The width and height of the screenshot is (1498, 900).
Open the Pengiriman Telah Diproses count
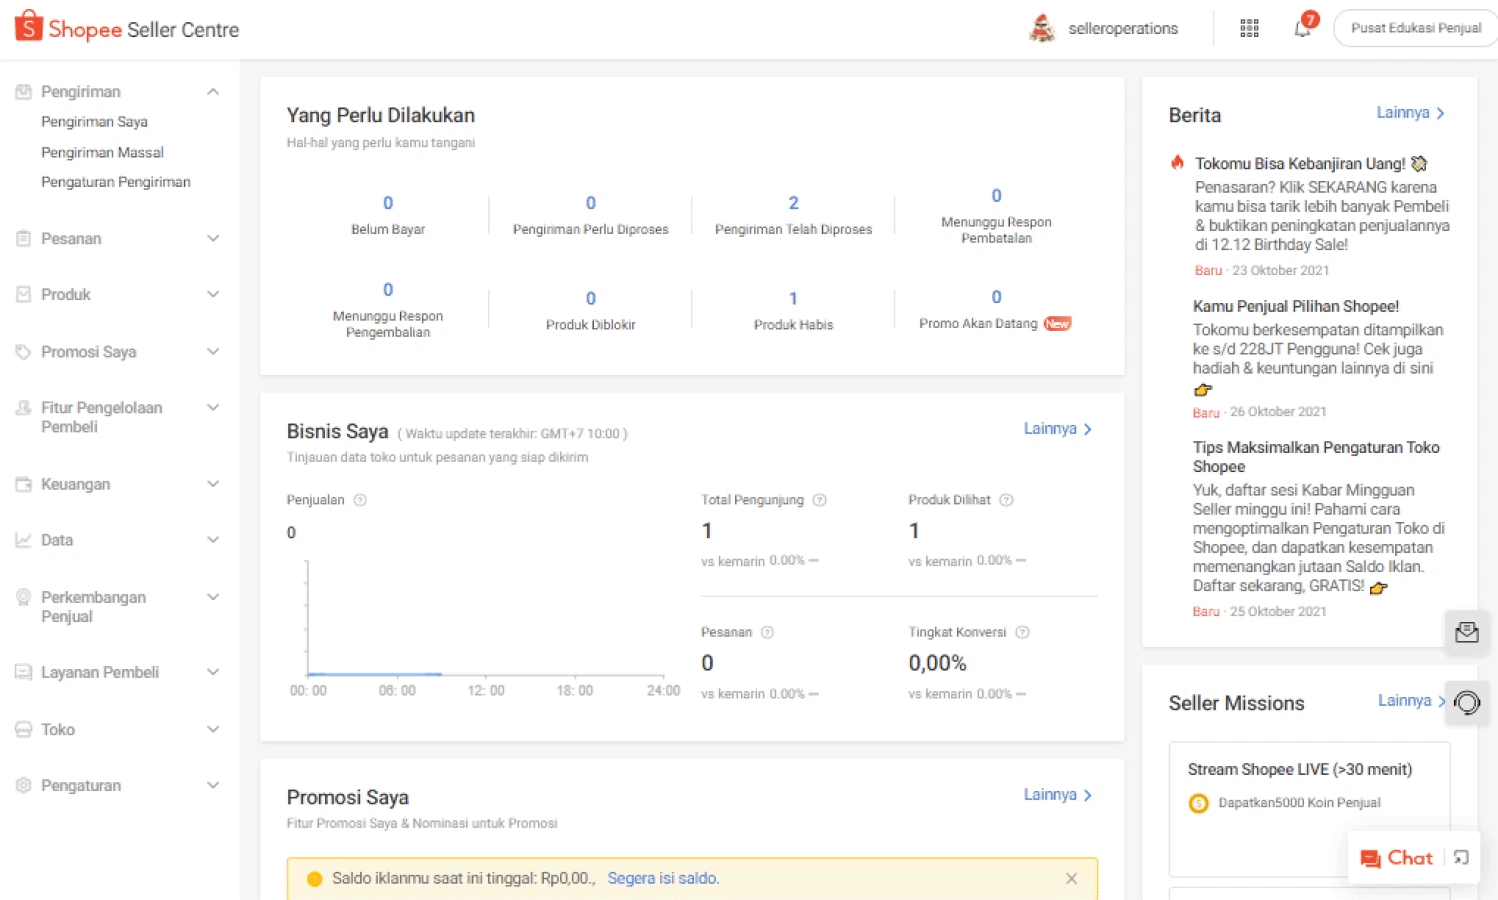coord(793,203)
